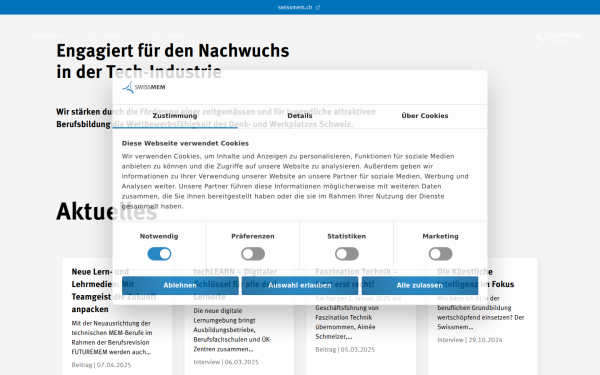Screen dimensions: 600x375
Task: Turn on the Marketing cookies switch
Action: pyautogui.click(x=440, y=254)
